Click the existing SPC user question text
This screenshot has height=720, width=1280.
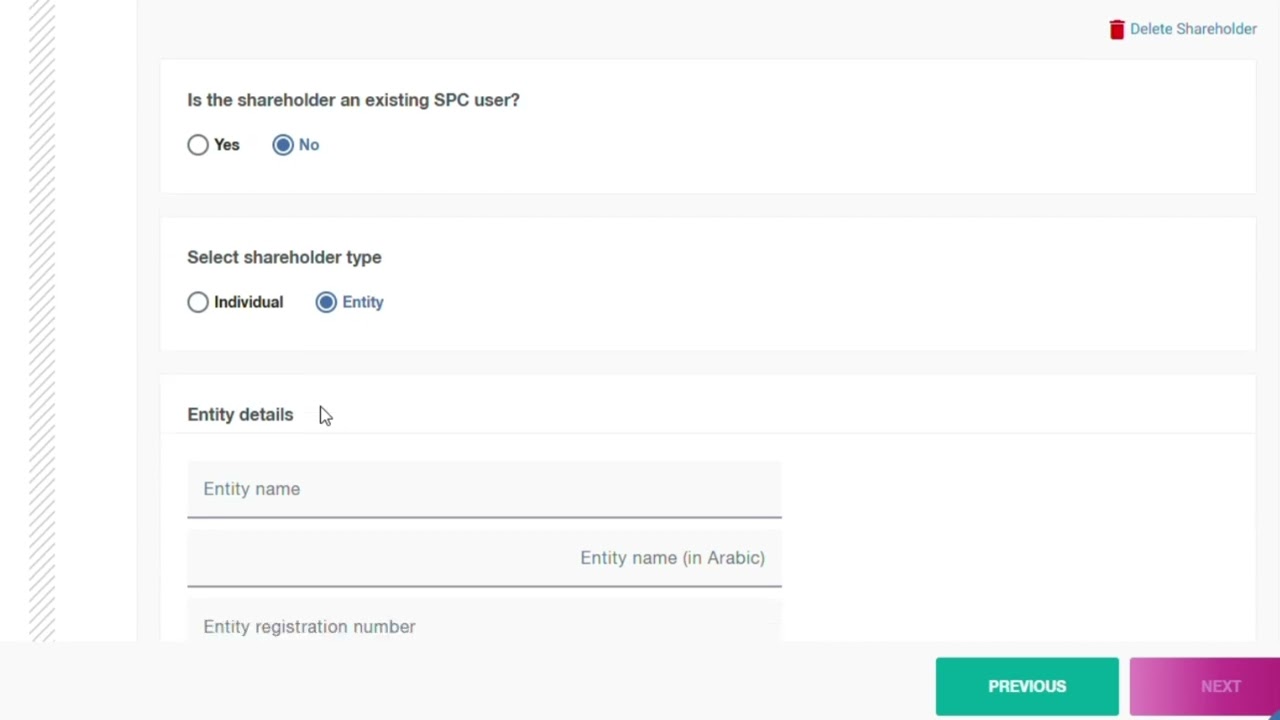[x=353, y=100]
